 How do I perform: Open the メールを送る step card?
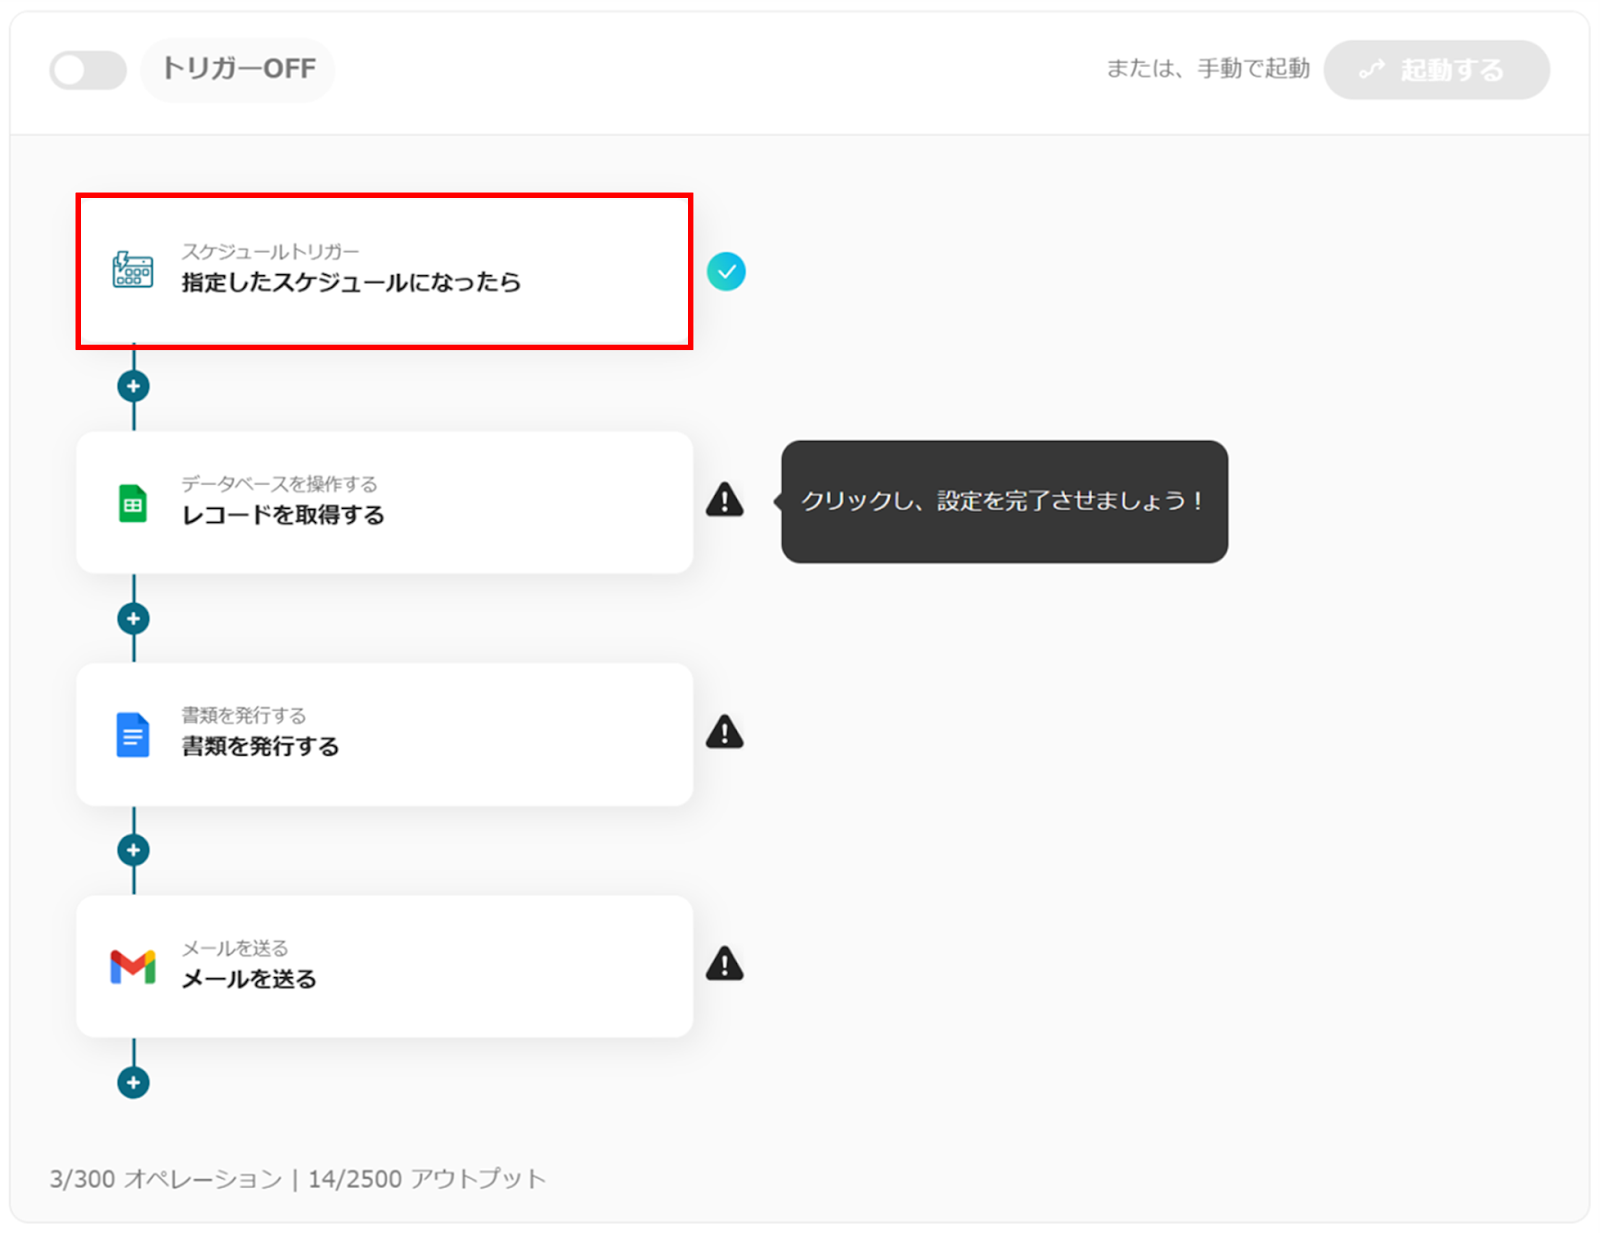385,966
